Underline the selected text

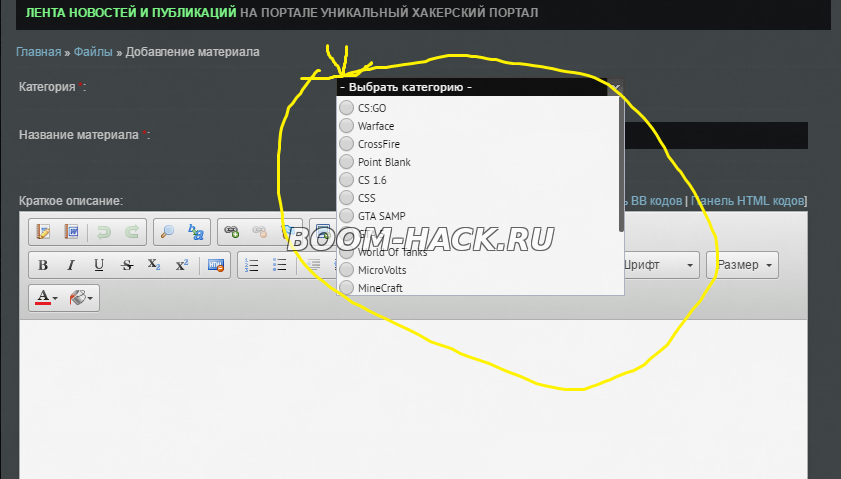pos(98,265)
